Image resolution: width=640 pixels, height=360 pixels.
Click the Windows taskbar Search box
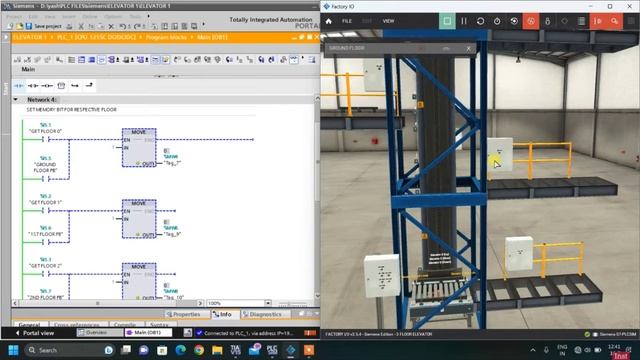tap(69, 350)
